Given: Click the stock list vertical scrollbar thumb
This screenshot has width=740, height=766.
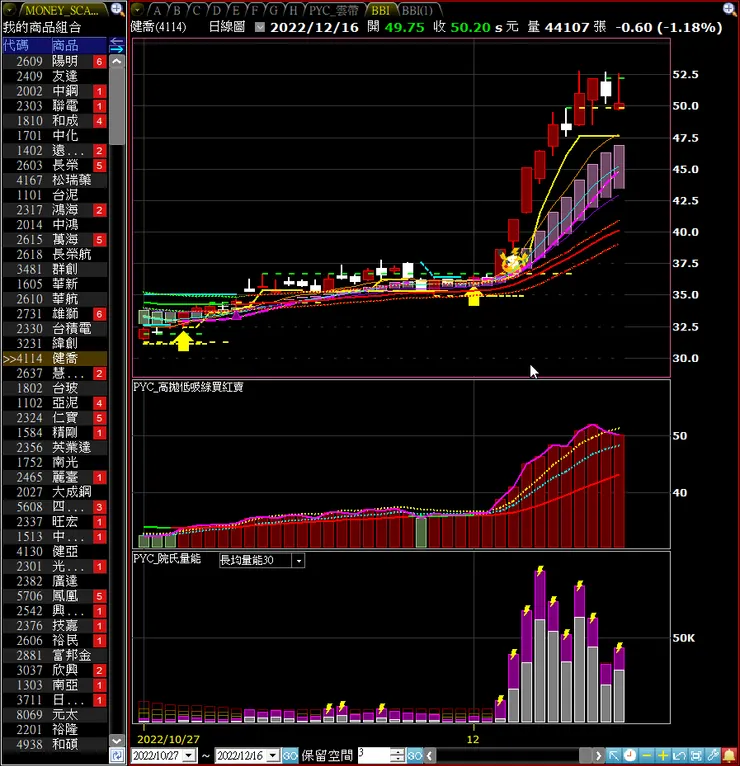Looking at the screenshot, I should [117, 107].
